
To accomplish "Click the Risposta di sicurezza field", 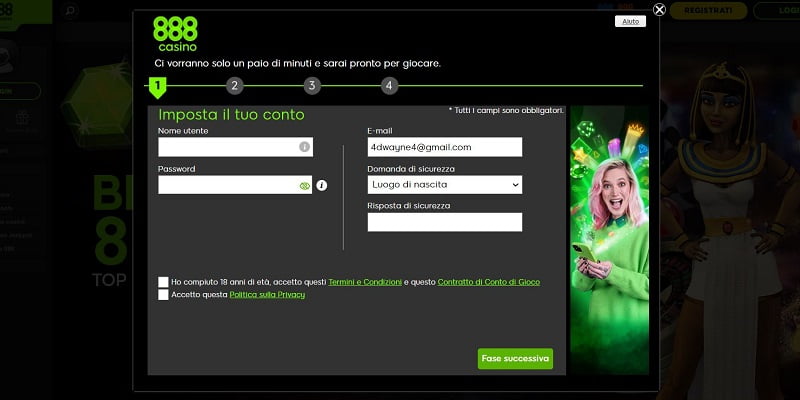I will point(445,222).
